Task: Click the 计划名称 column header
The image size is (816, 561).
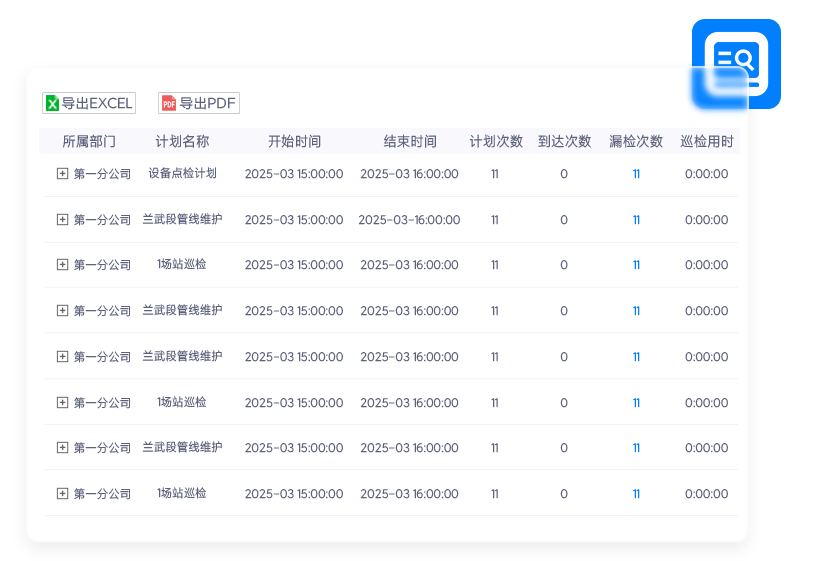Action: (x=182, y=142)
